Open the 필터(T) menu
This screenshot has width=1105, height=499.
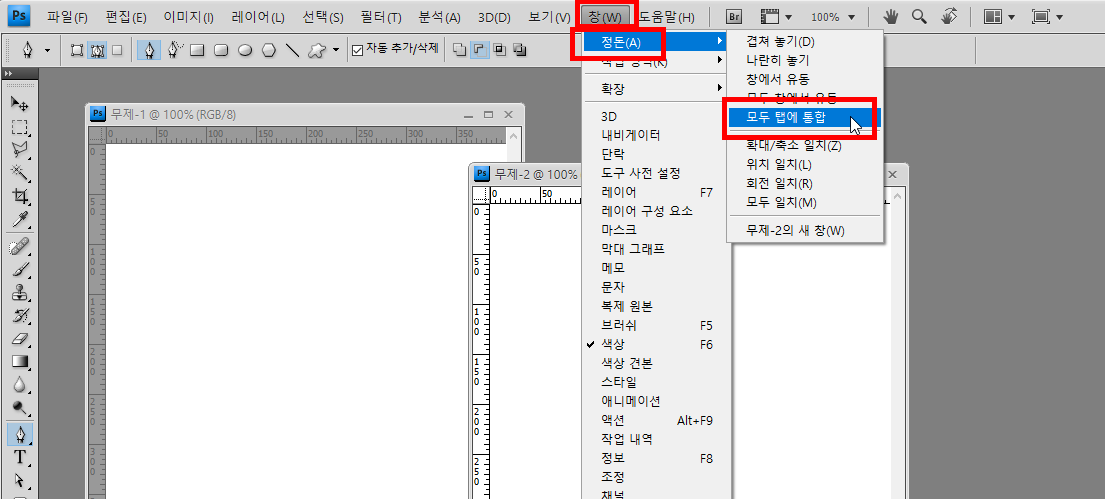point(380,17)
